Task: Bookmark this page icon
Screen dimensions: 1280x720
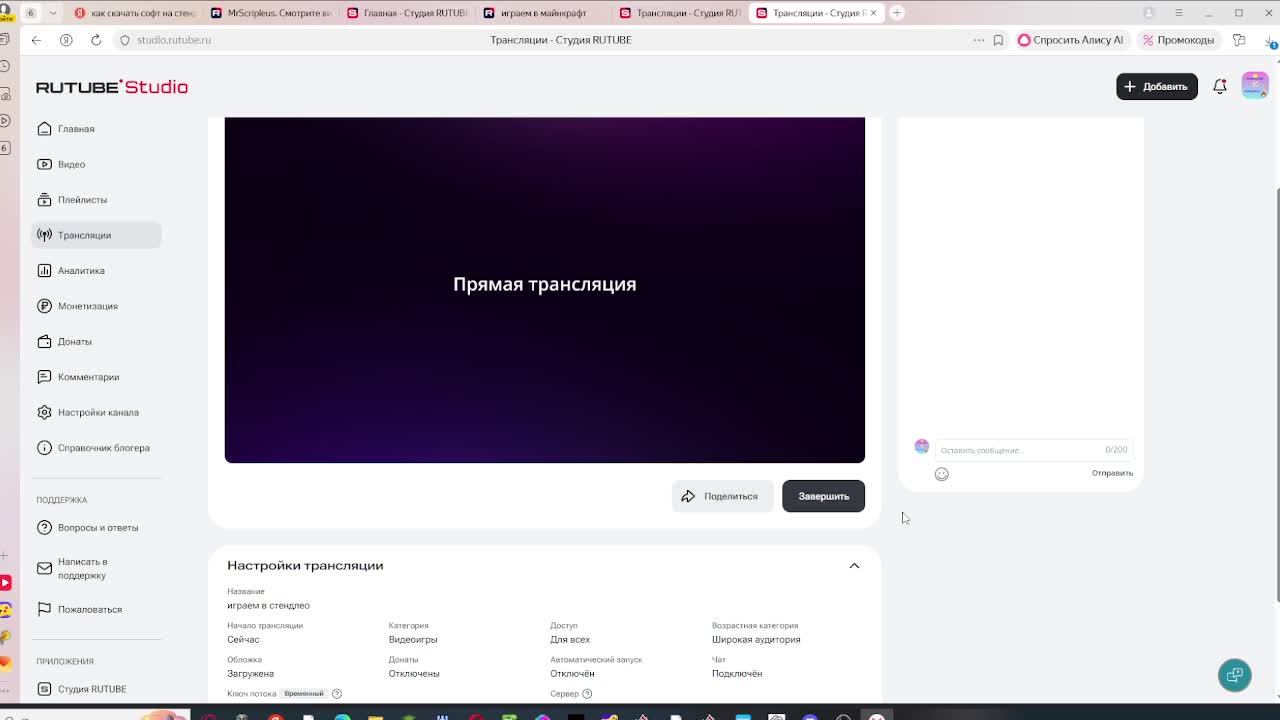Action: point(998,40)
